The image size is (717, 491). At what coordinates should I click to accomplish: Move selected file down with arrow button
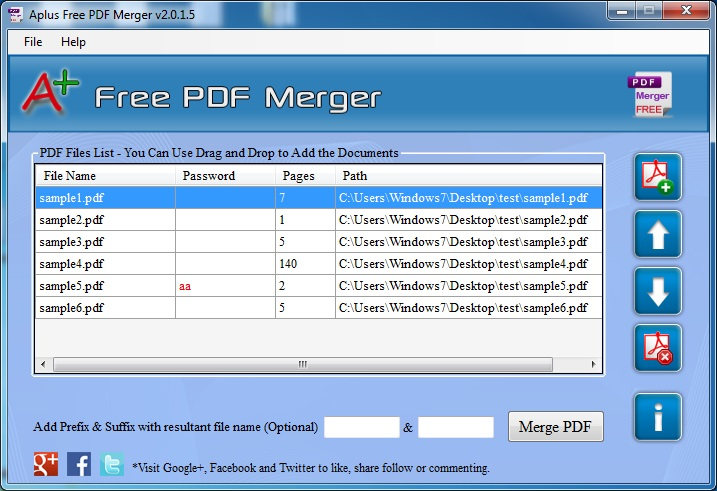(x=658, y=292)
